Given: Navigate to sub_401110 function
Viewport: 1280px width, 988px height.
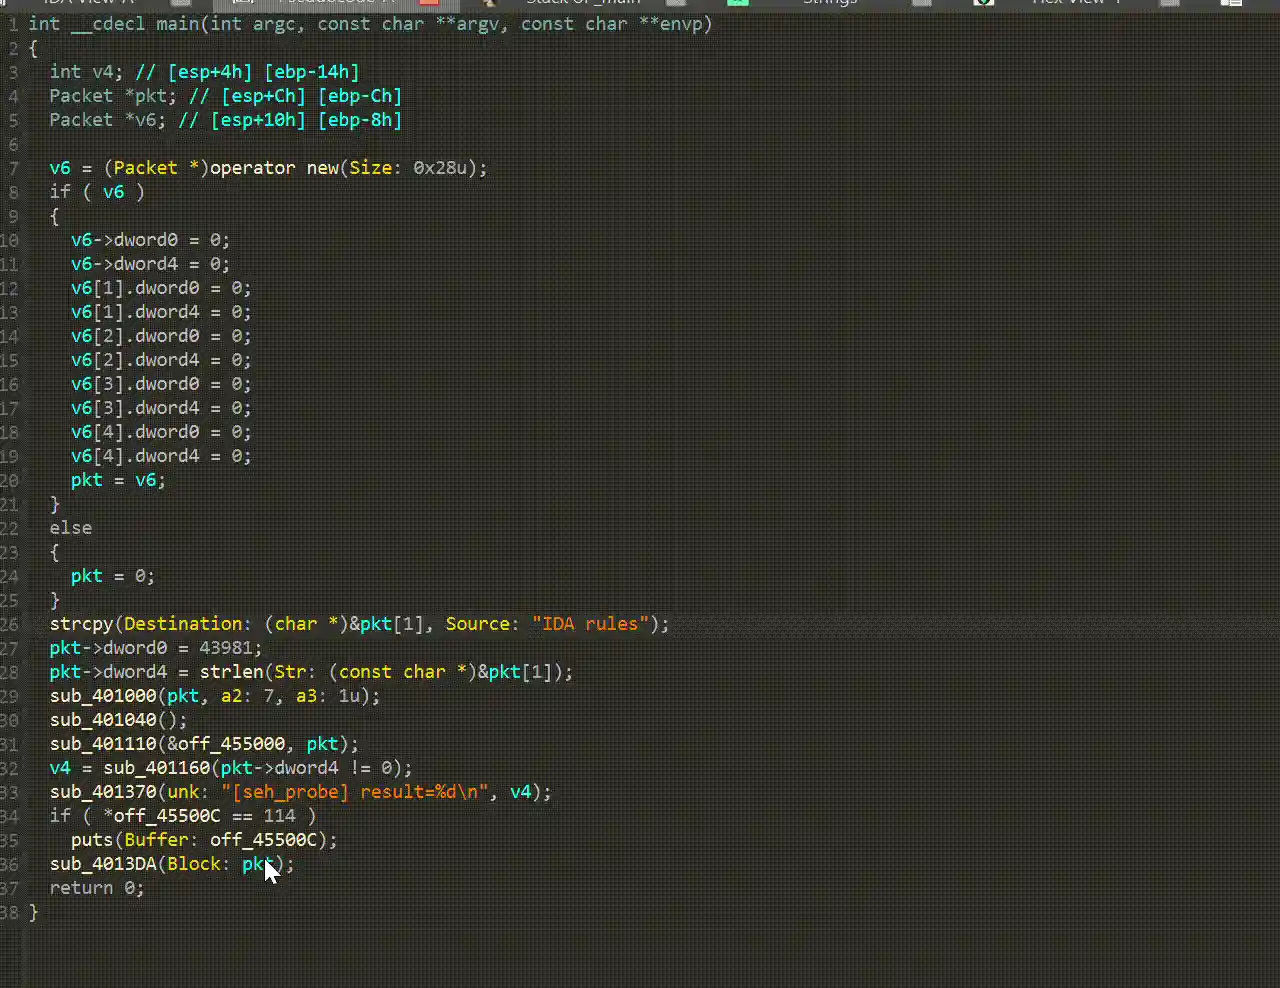Looking at the screenshot, I should 103,744.
